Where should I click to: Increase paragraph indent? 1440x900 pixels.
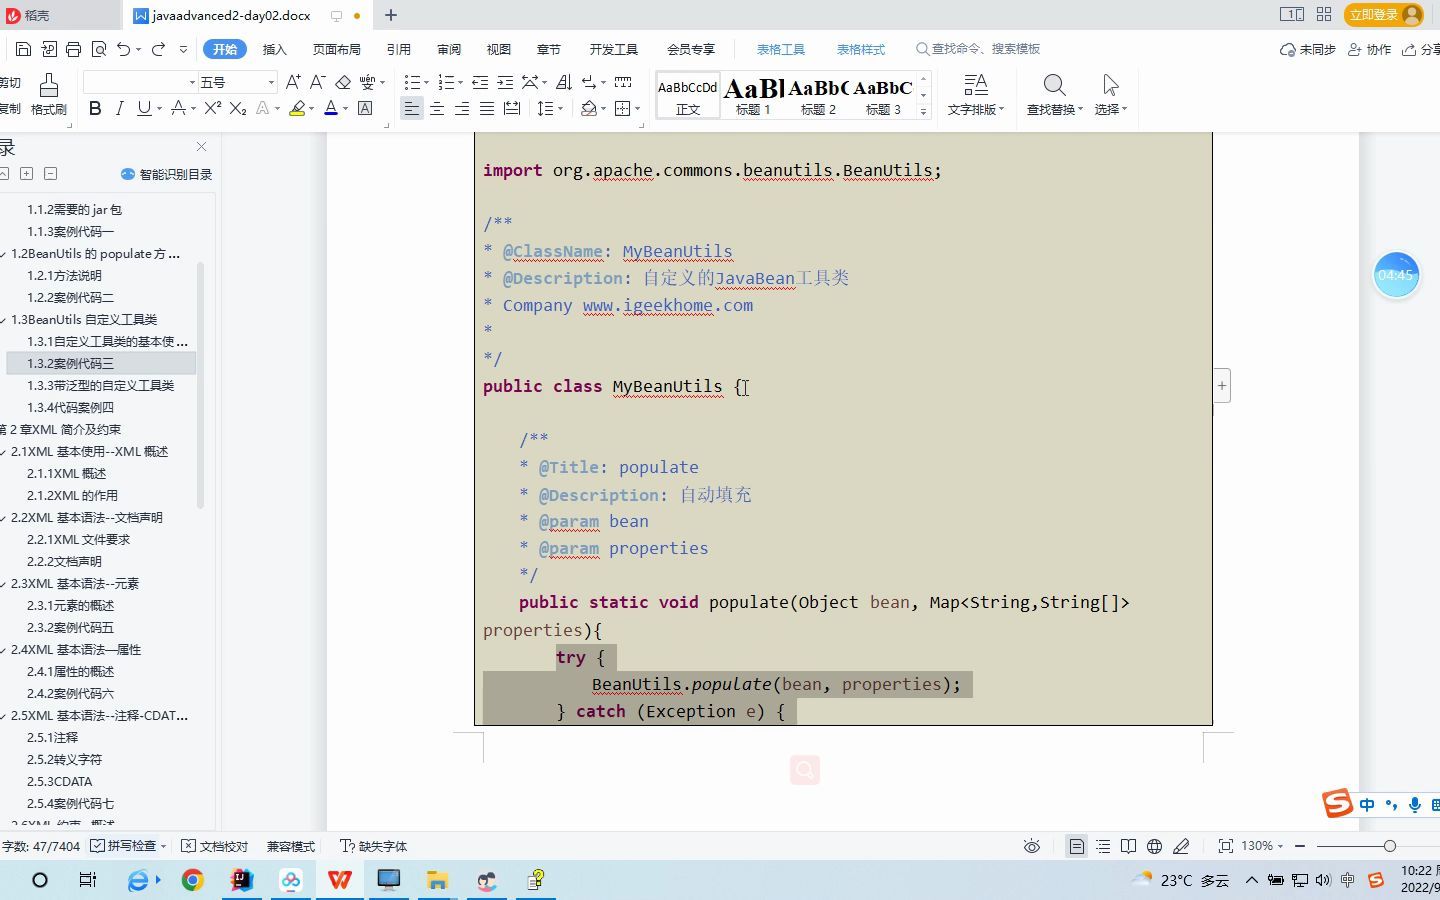click(505, 82)
